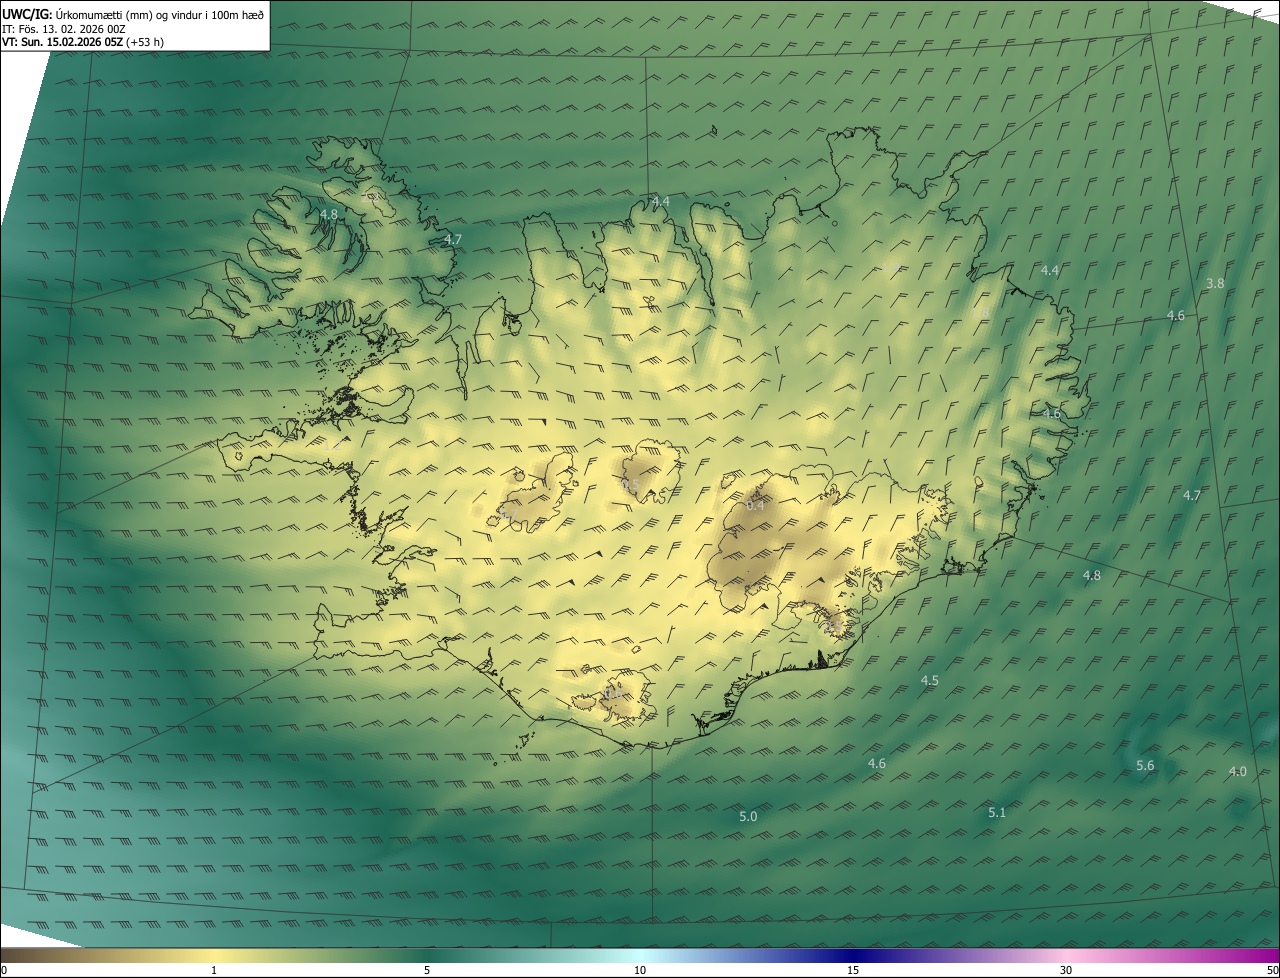Click the IT initialization time Fös. 13.02.2026 00Z
The image size is (1280, 978).
pyautogui.click(x=63, y=29)
